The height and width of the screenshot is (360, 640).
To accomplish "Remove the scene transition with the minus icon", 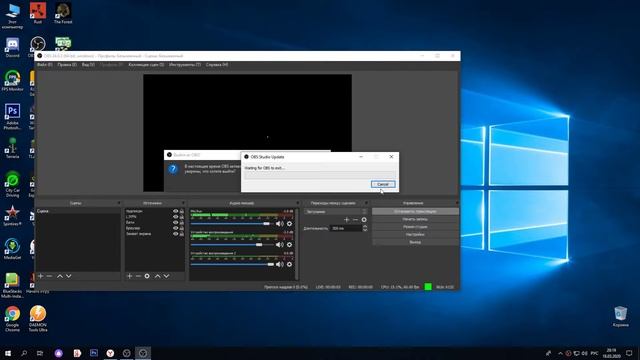I will pyautogui.click(x=355, y=220).
